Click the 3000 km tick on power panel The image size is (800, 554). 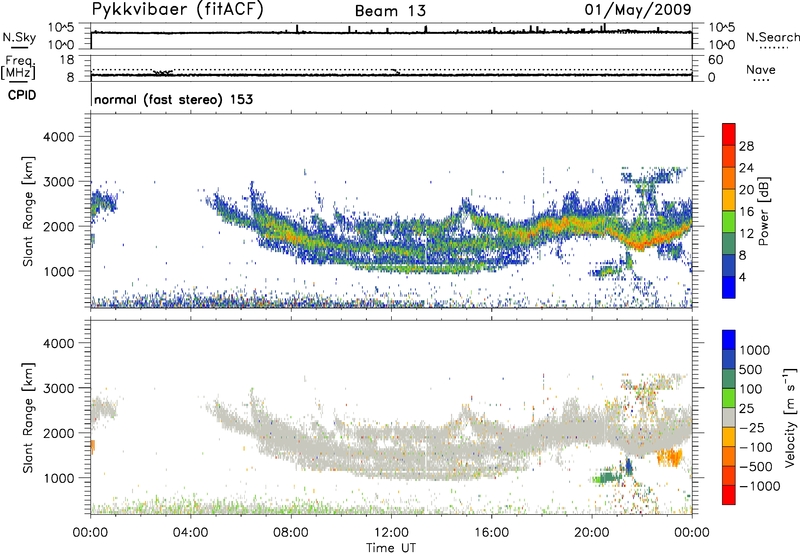click(59, 182)
